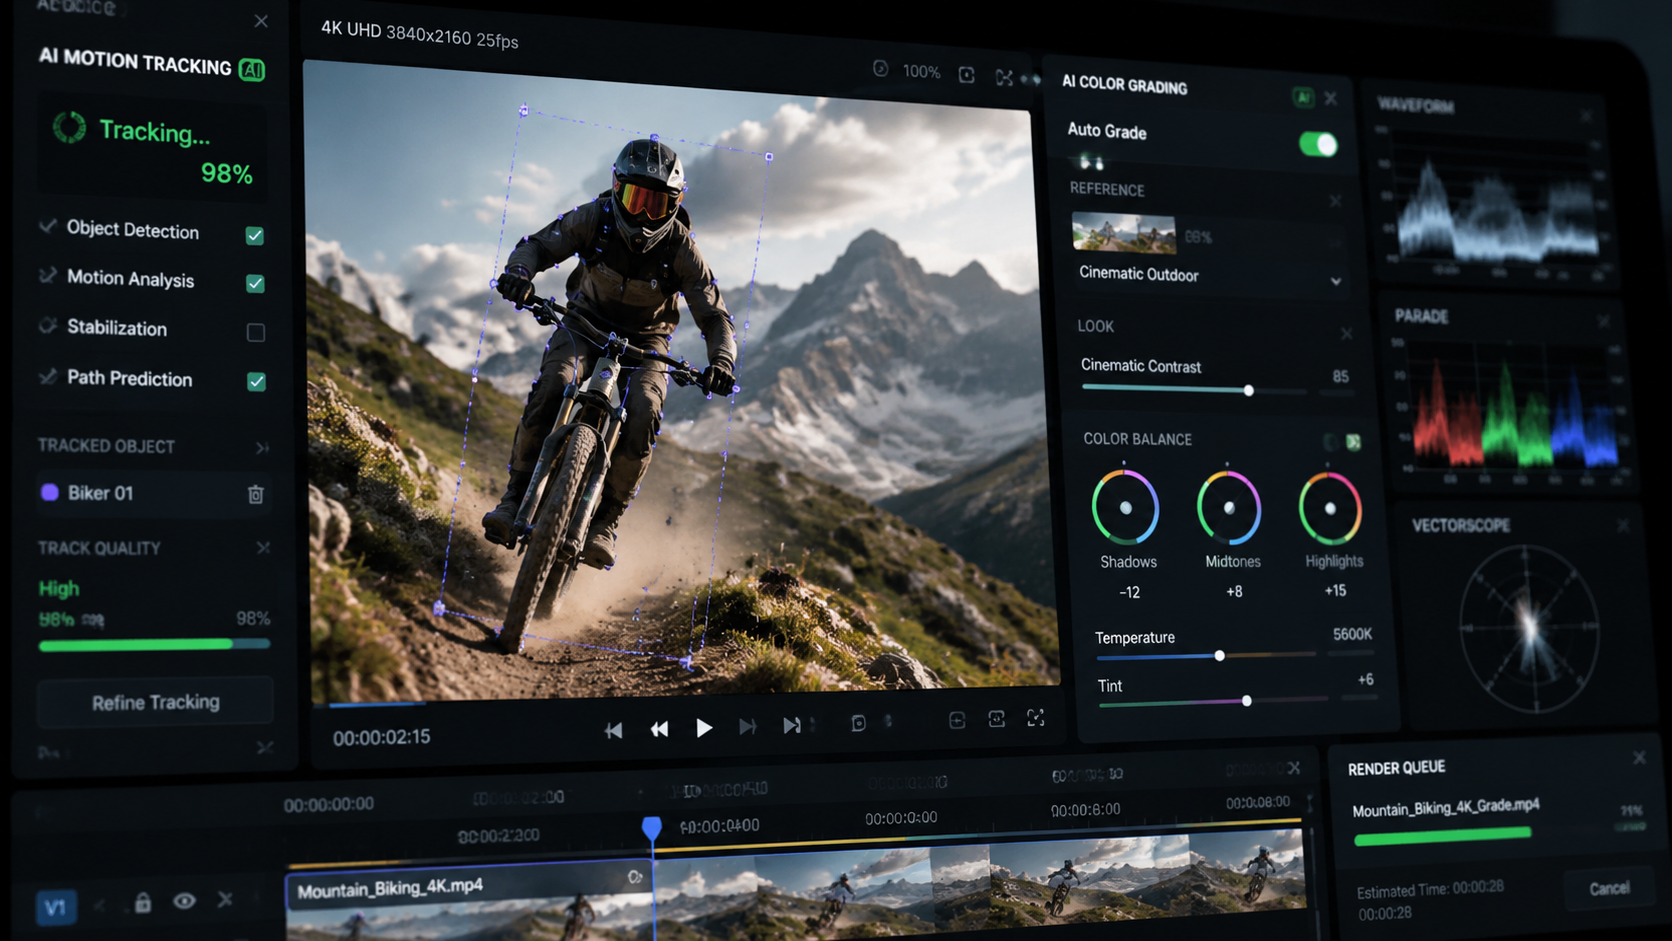This screenshot has width=1672, height=941.
Task: Uncheck Path Prediction
Action: pos(256,381)
